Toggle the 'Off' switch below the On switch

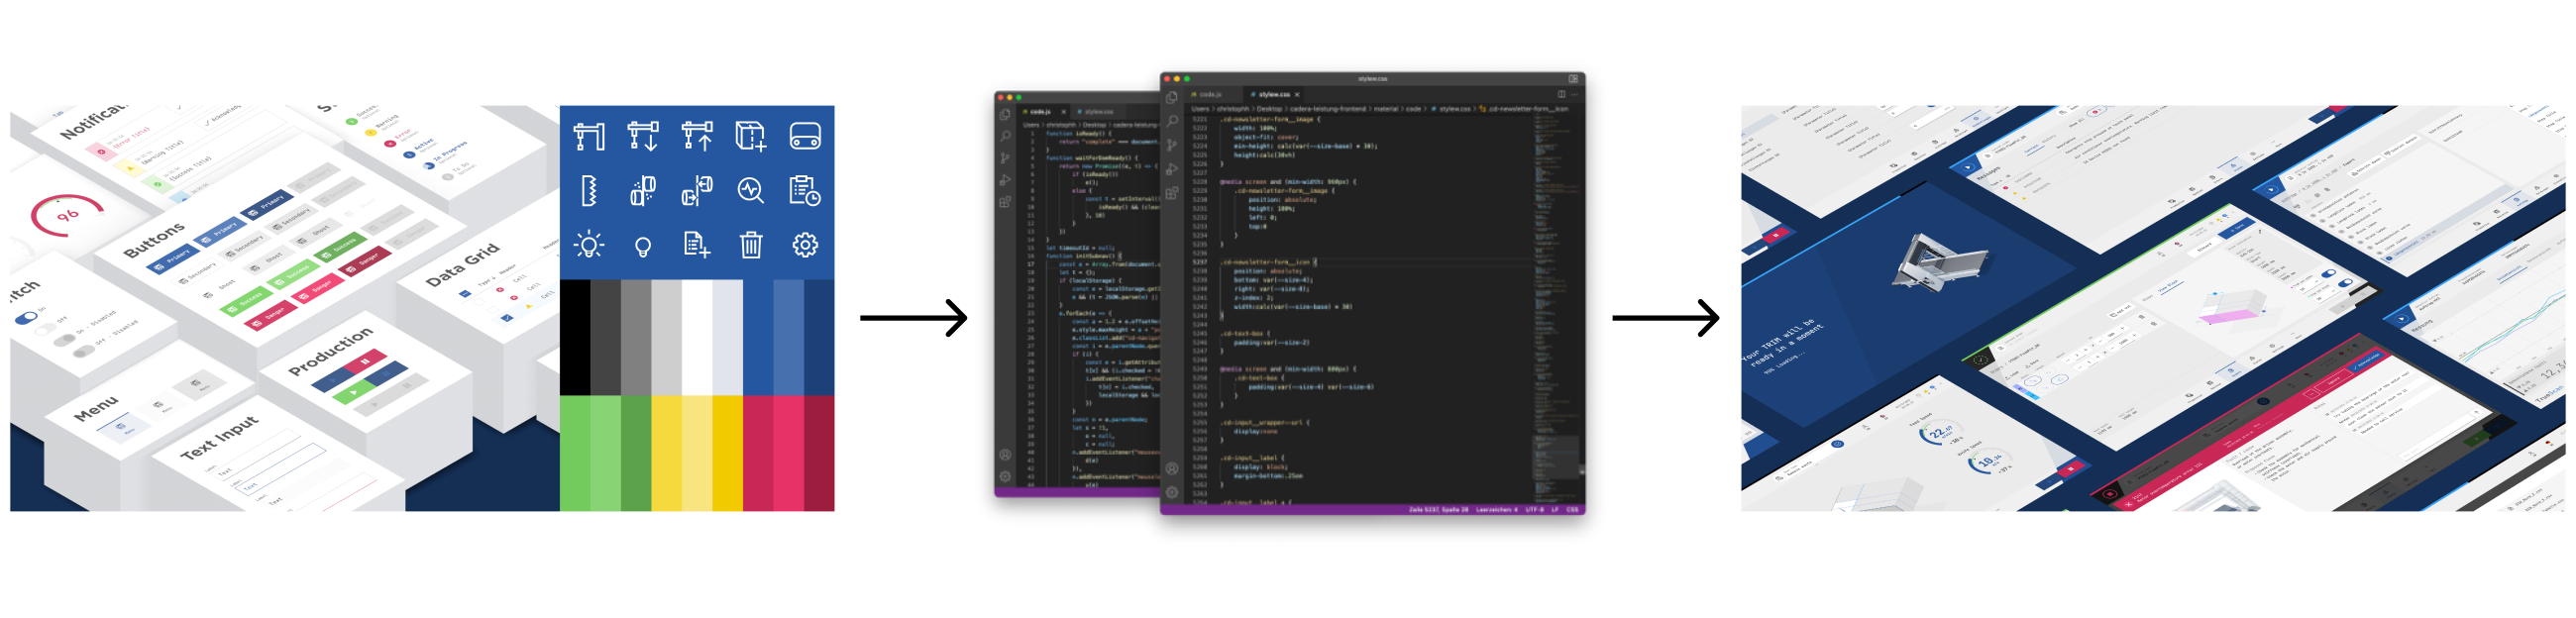click(x=46, y=329)
